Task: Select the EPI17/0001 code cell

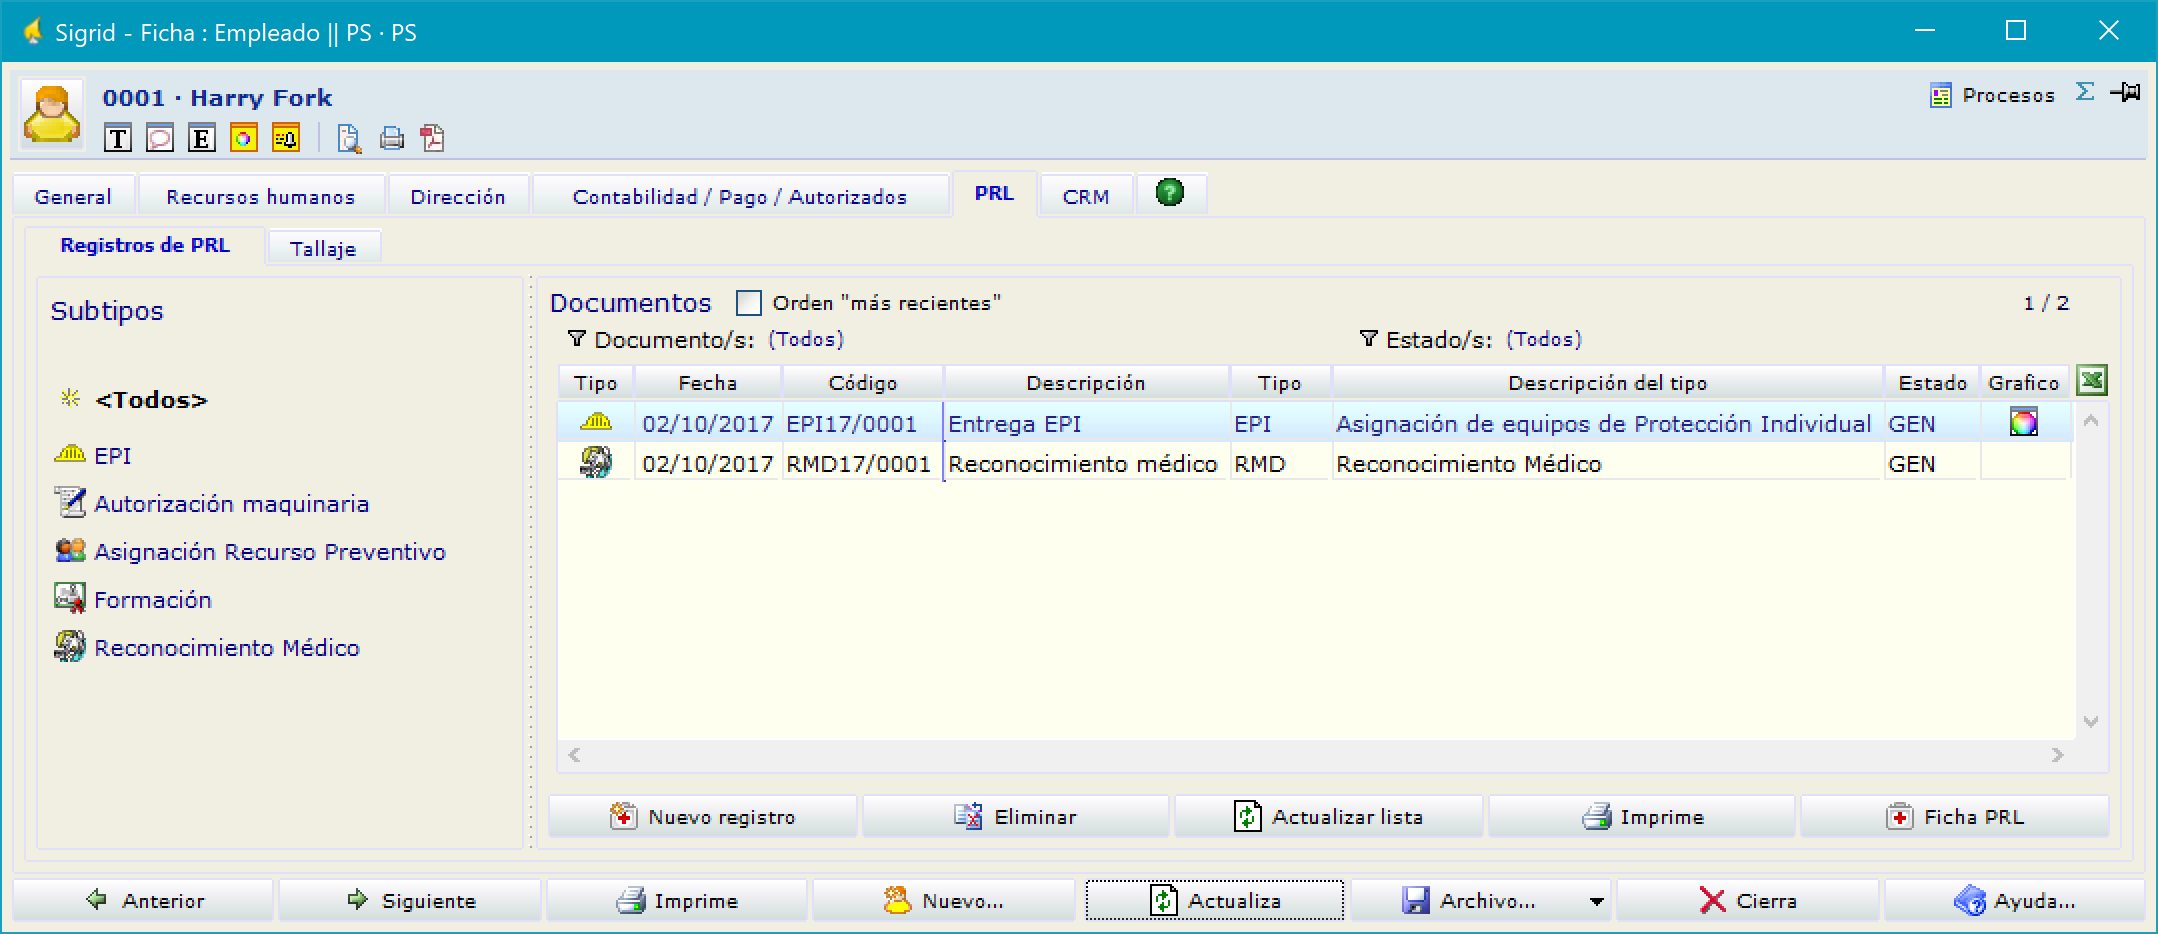Action: tap(862, 424)
